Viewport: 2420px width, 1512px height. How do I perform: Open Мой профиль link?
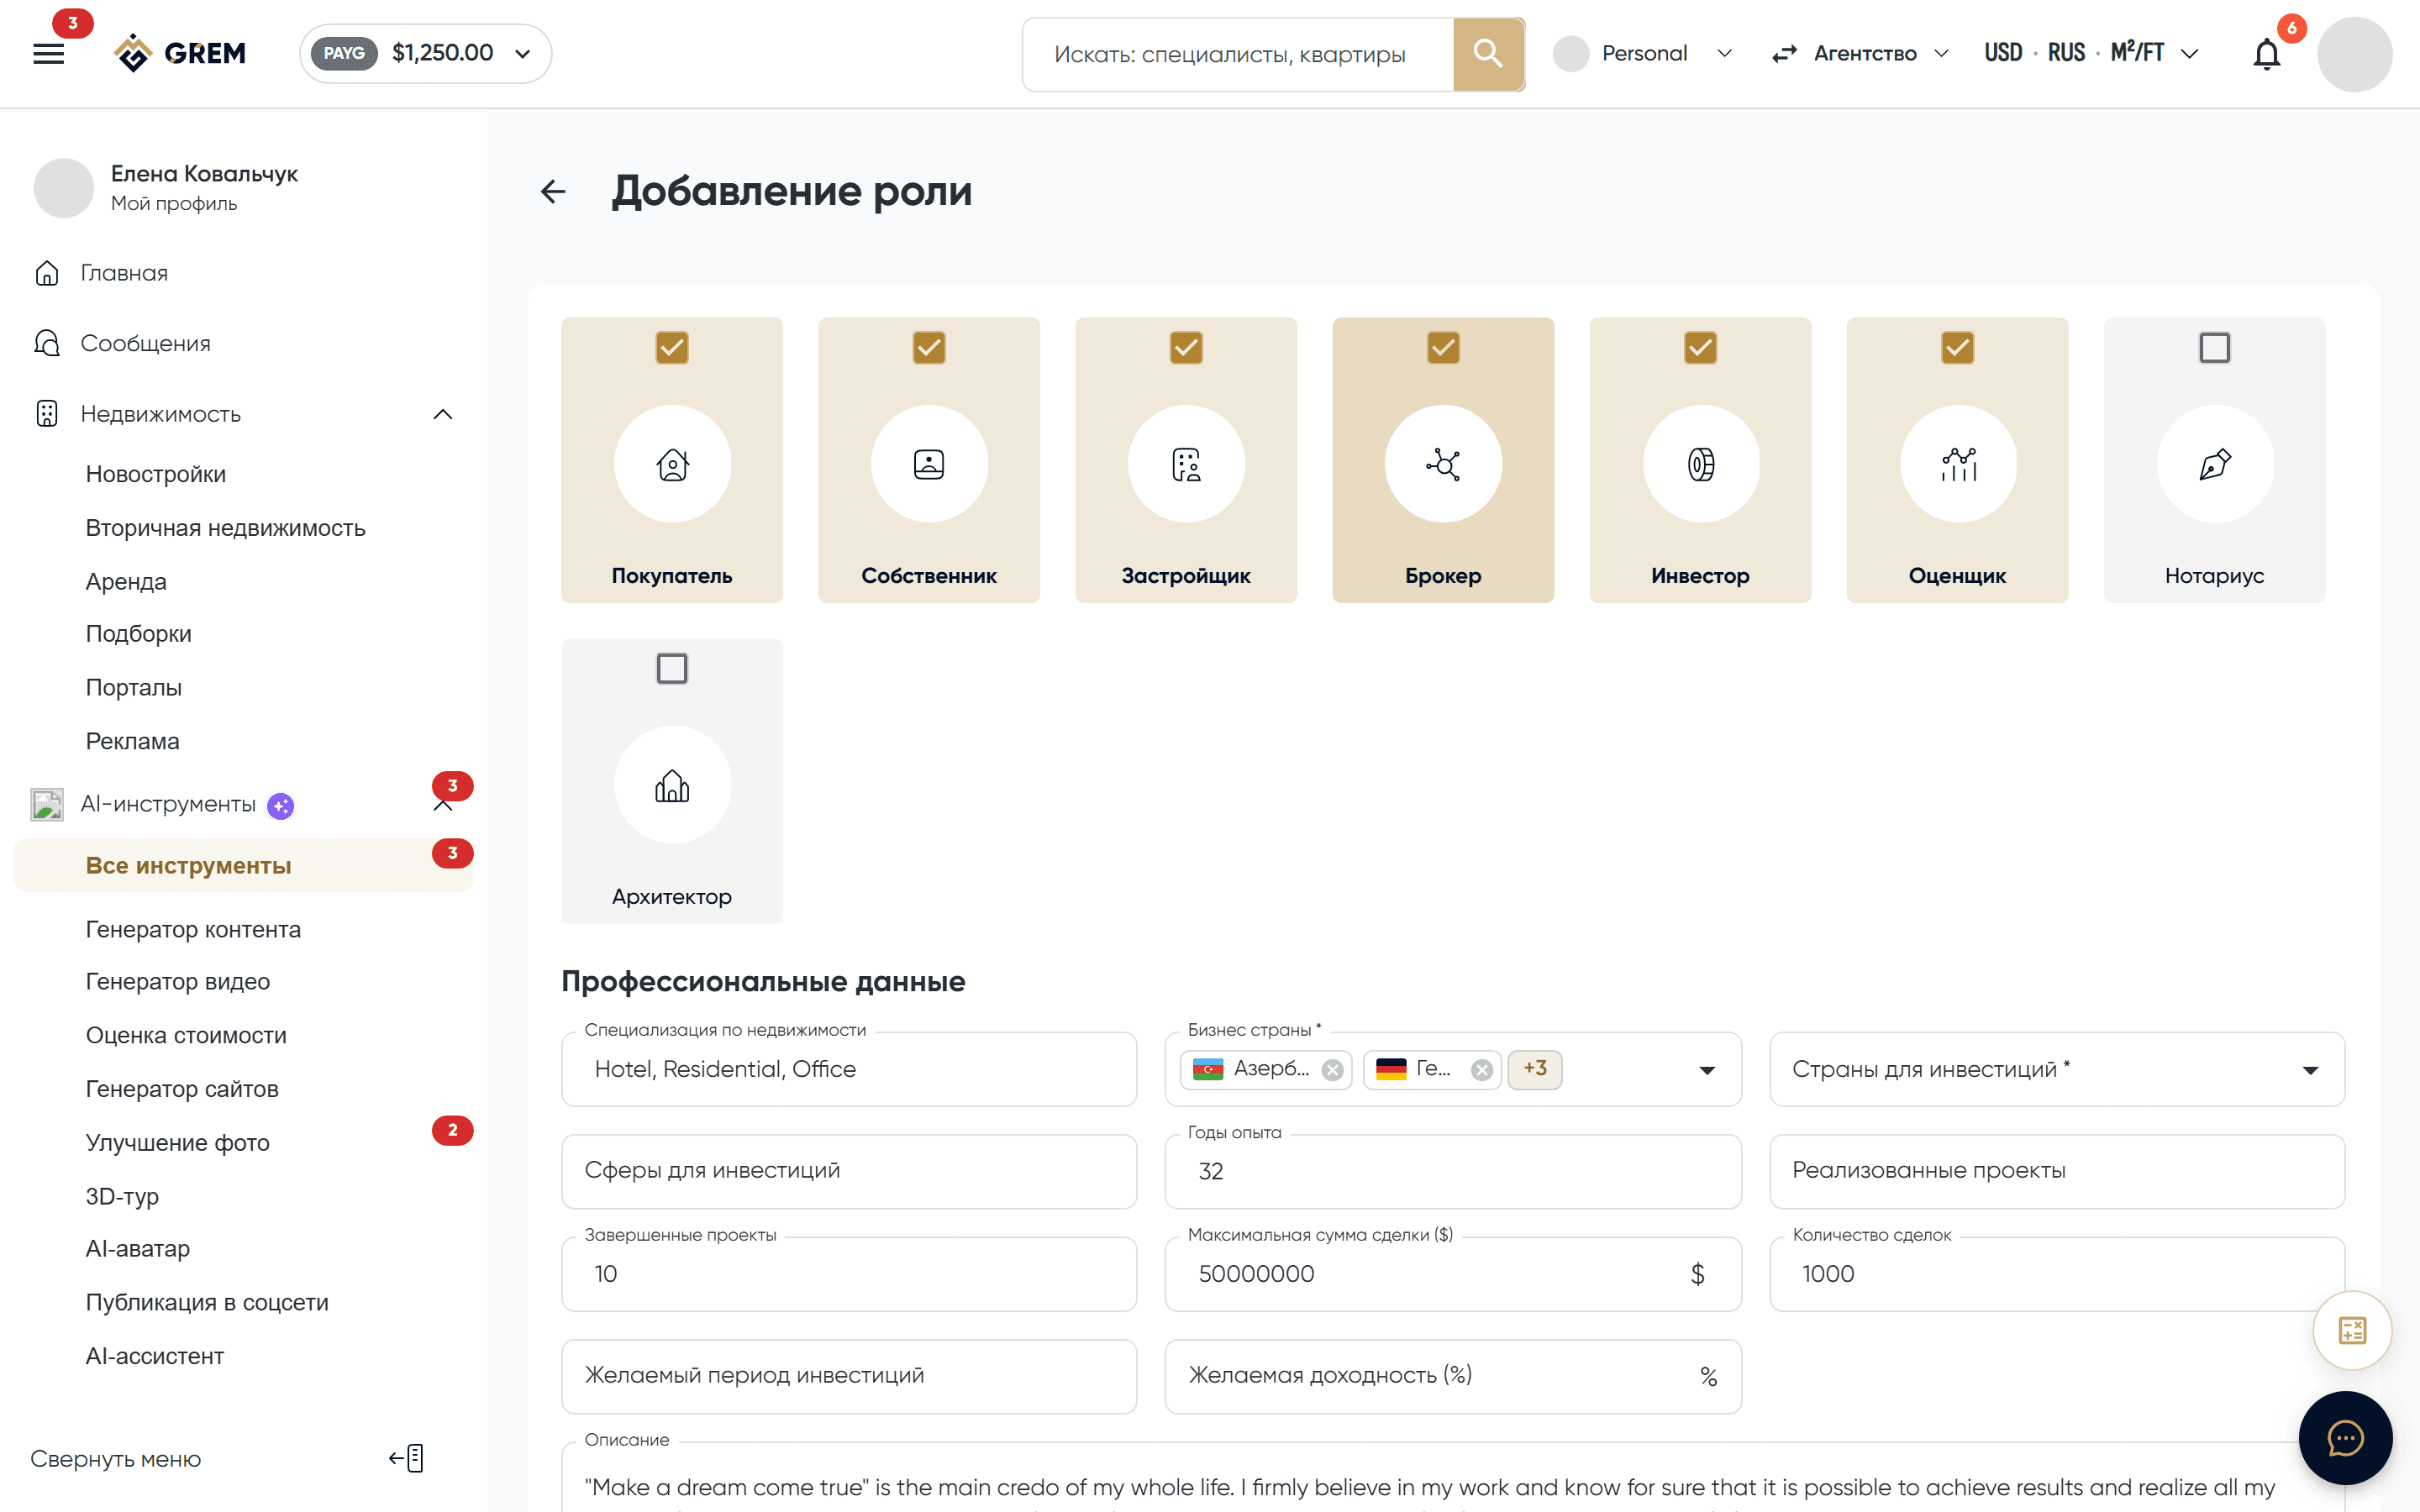tap(174, 204)
